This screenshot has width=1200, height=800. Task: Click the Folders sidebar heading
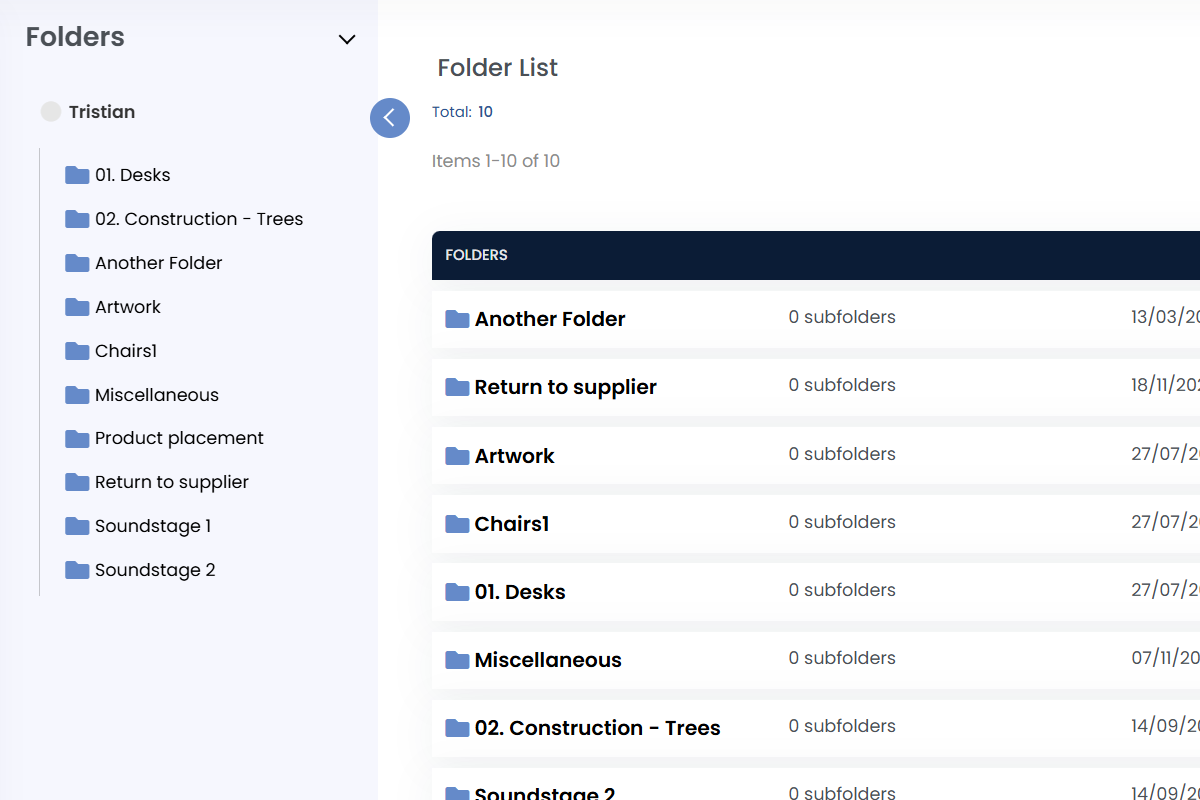pos(75,37)
